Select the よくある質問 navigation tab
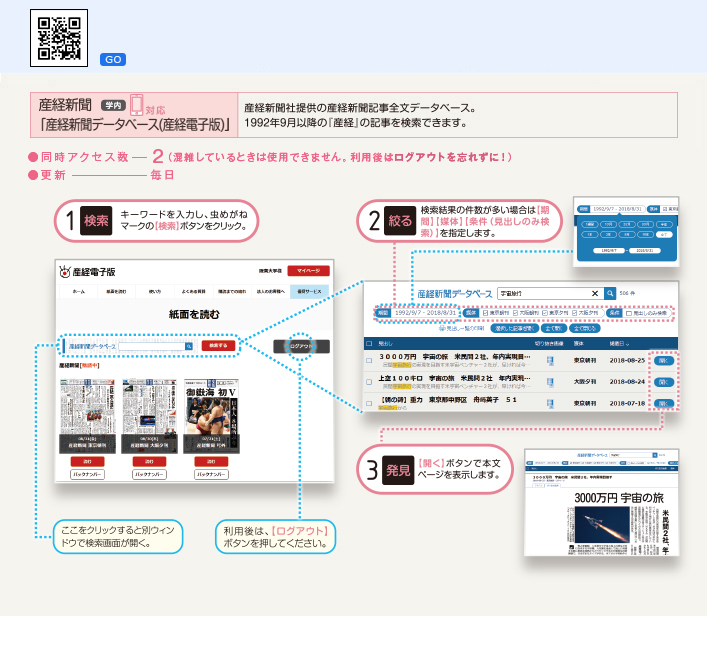The height and width of the screenshot is (650, 707). click(193, 292)
